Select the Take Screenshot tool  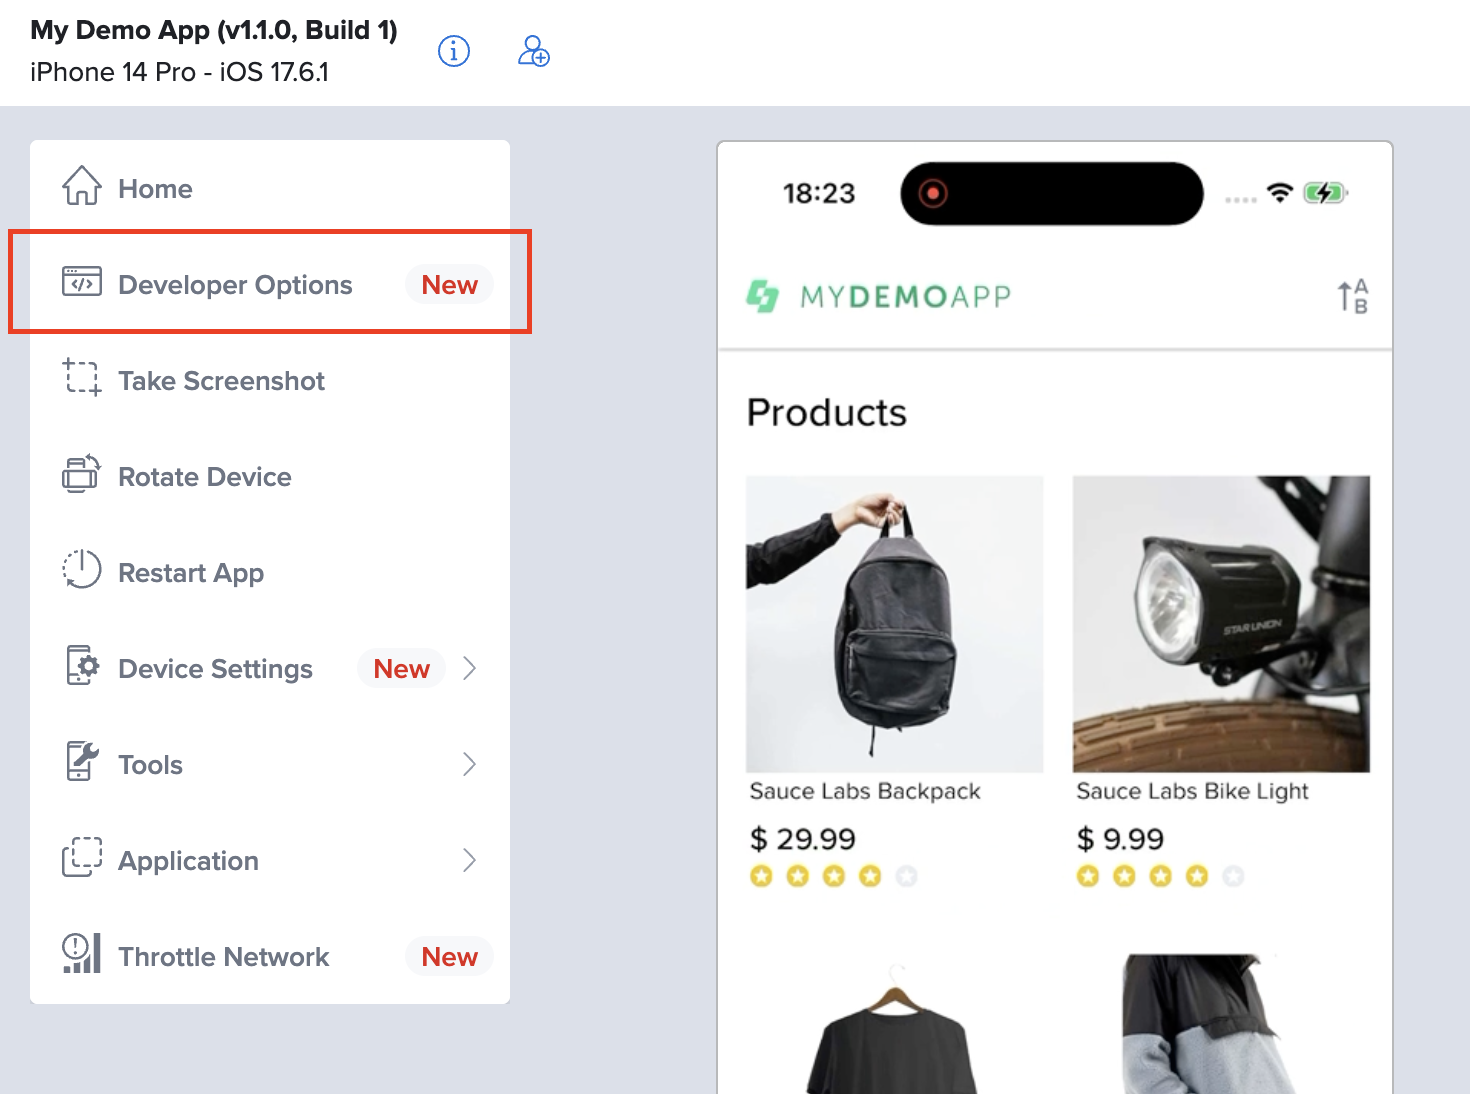221,380
